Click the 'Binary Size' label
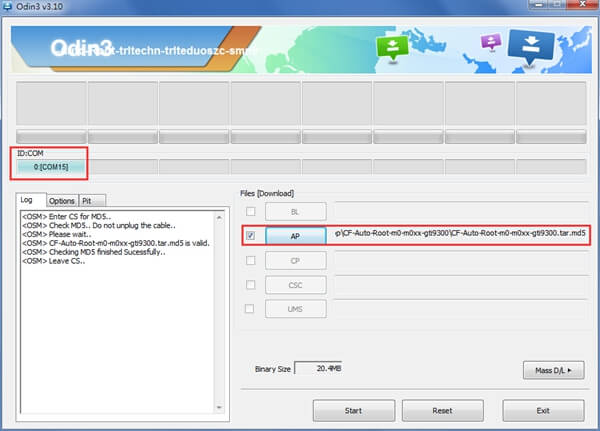This screenshot has width=600, height=431. (273, 369)
